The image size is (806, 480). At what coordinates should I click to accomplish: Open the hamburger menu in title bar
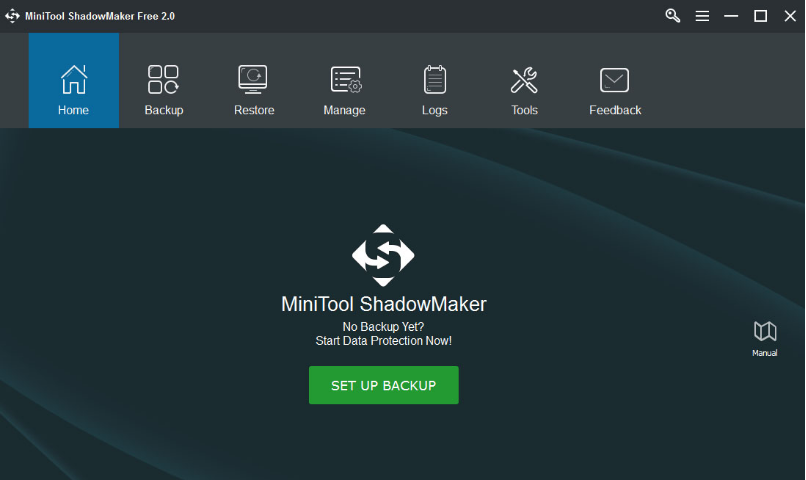click(702, 16)
